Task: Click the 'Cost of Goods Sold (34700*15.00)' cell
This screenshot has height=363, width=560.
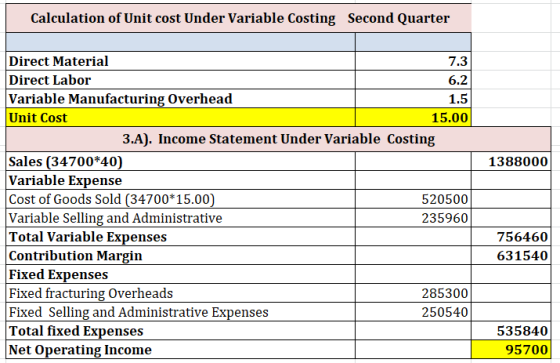Action: pos(181,199)
